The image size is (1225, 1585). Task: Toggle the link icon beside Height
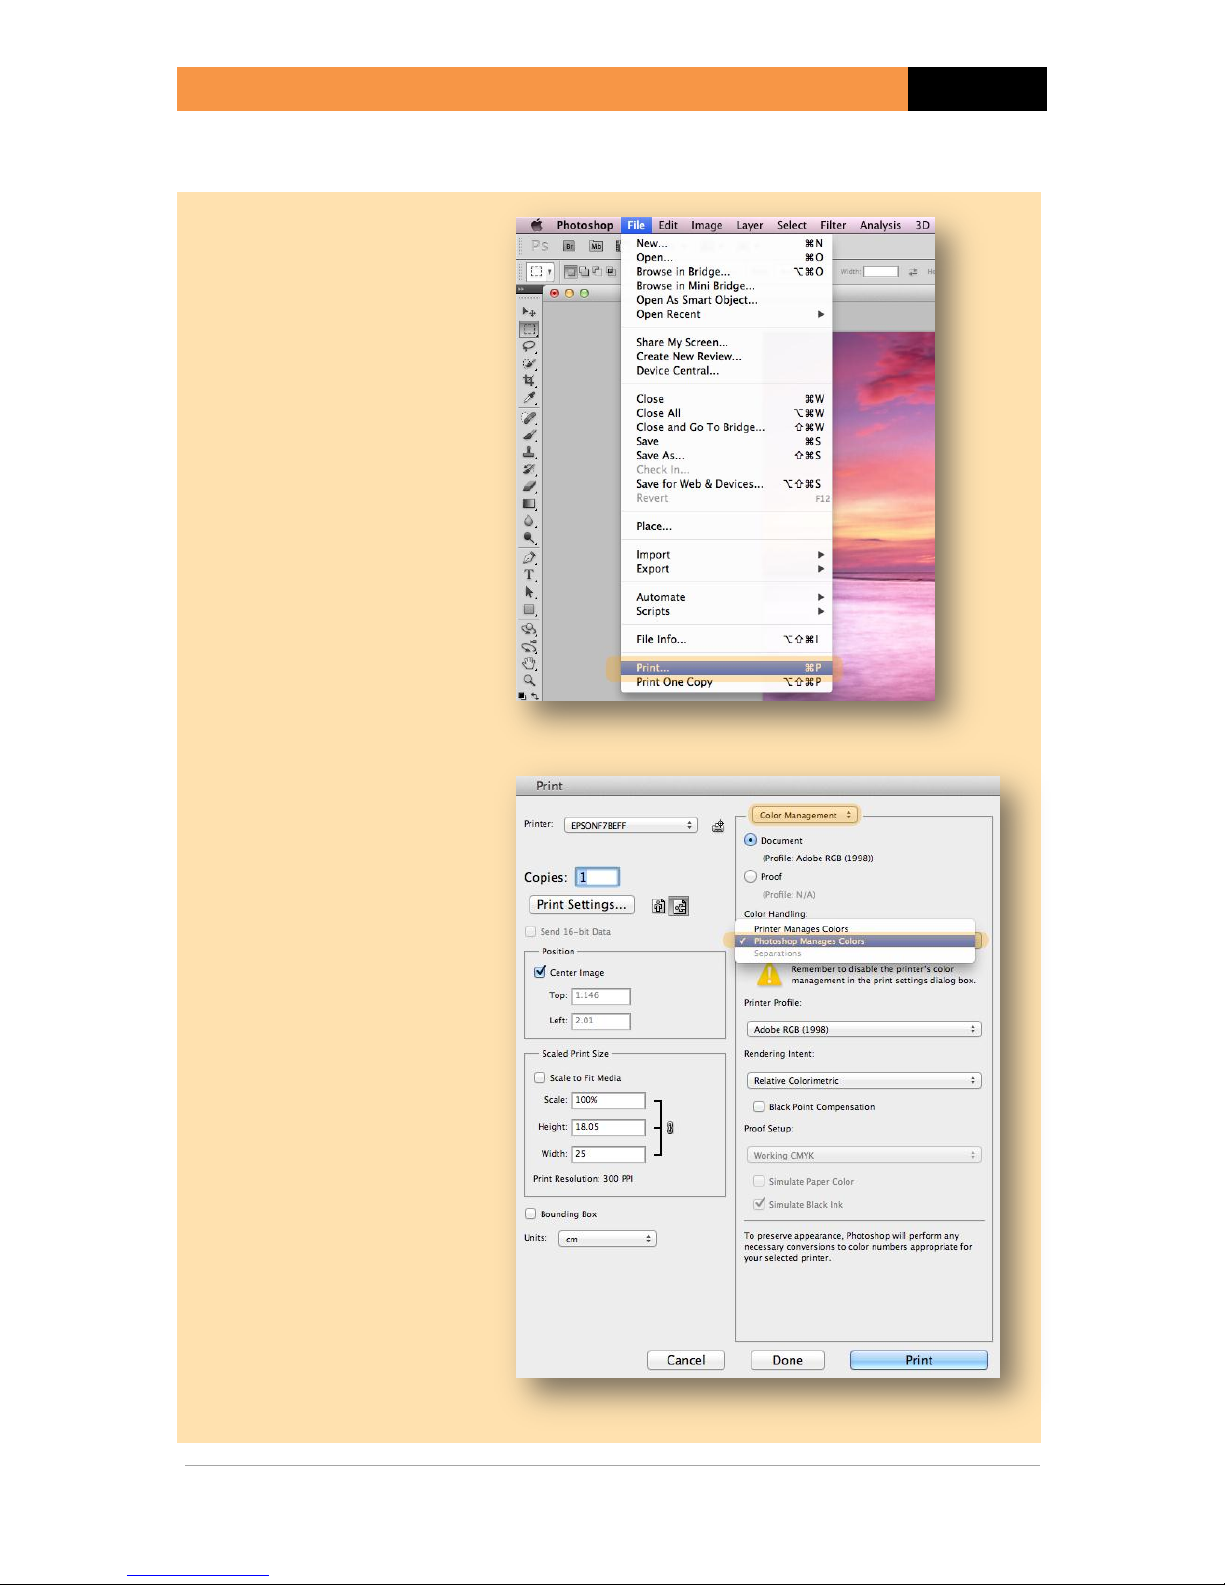(x=670, y=1127)
